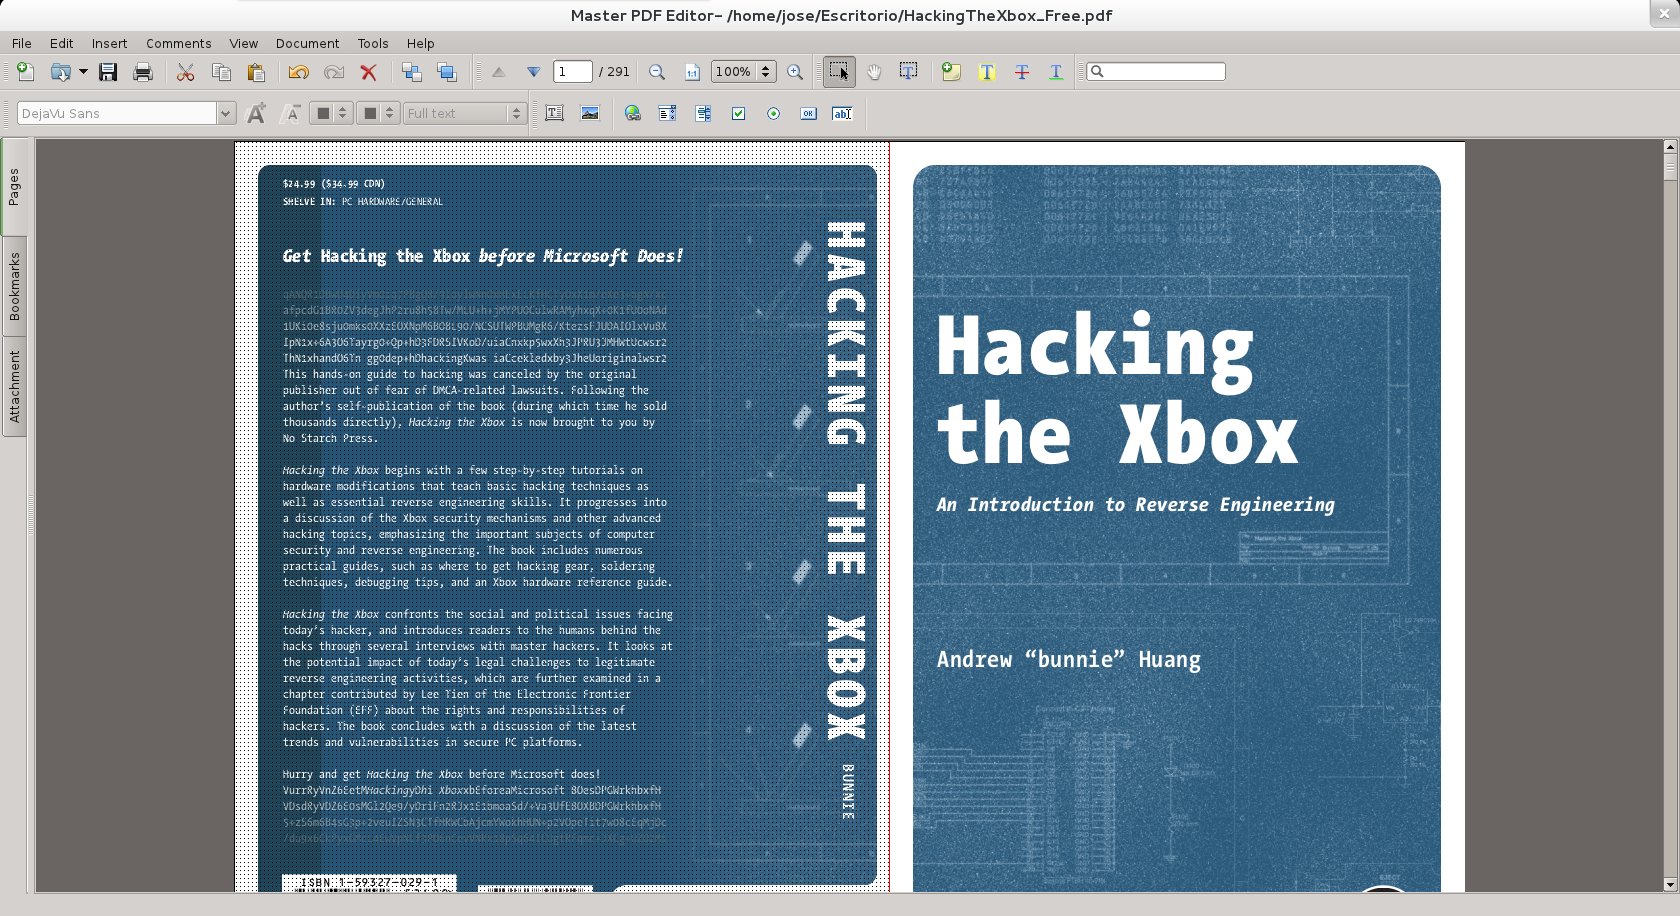Bring object to front icon
The image size is (1680, 916).
pos(447,72)
